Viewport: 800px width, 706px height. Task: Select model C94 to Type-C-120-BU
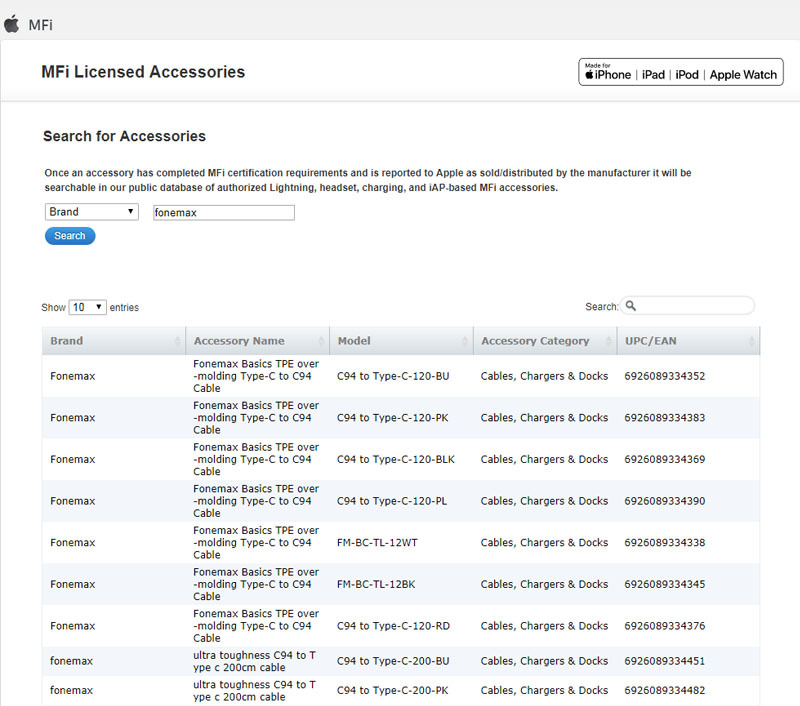(393, 376)
